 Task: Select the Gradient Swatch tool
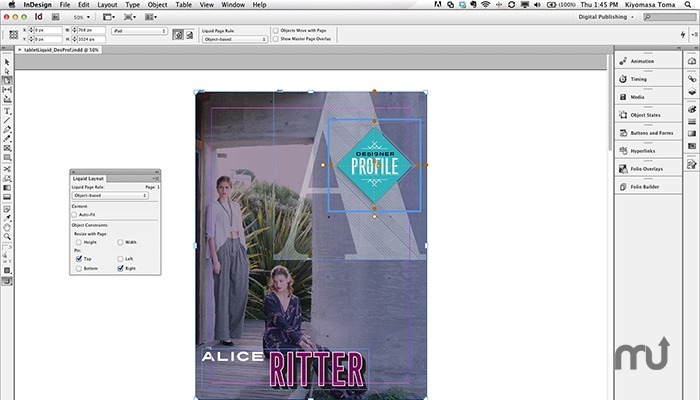point(7,188)
